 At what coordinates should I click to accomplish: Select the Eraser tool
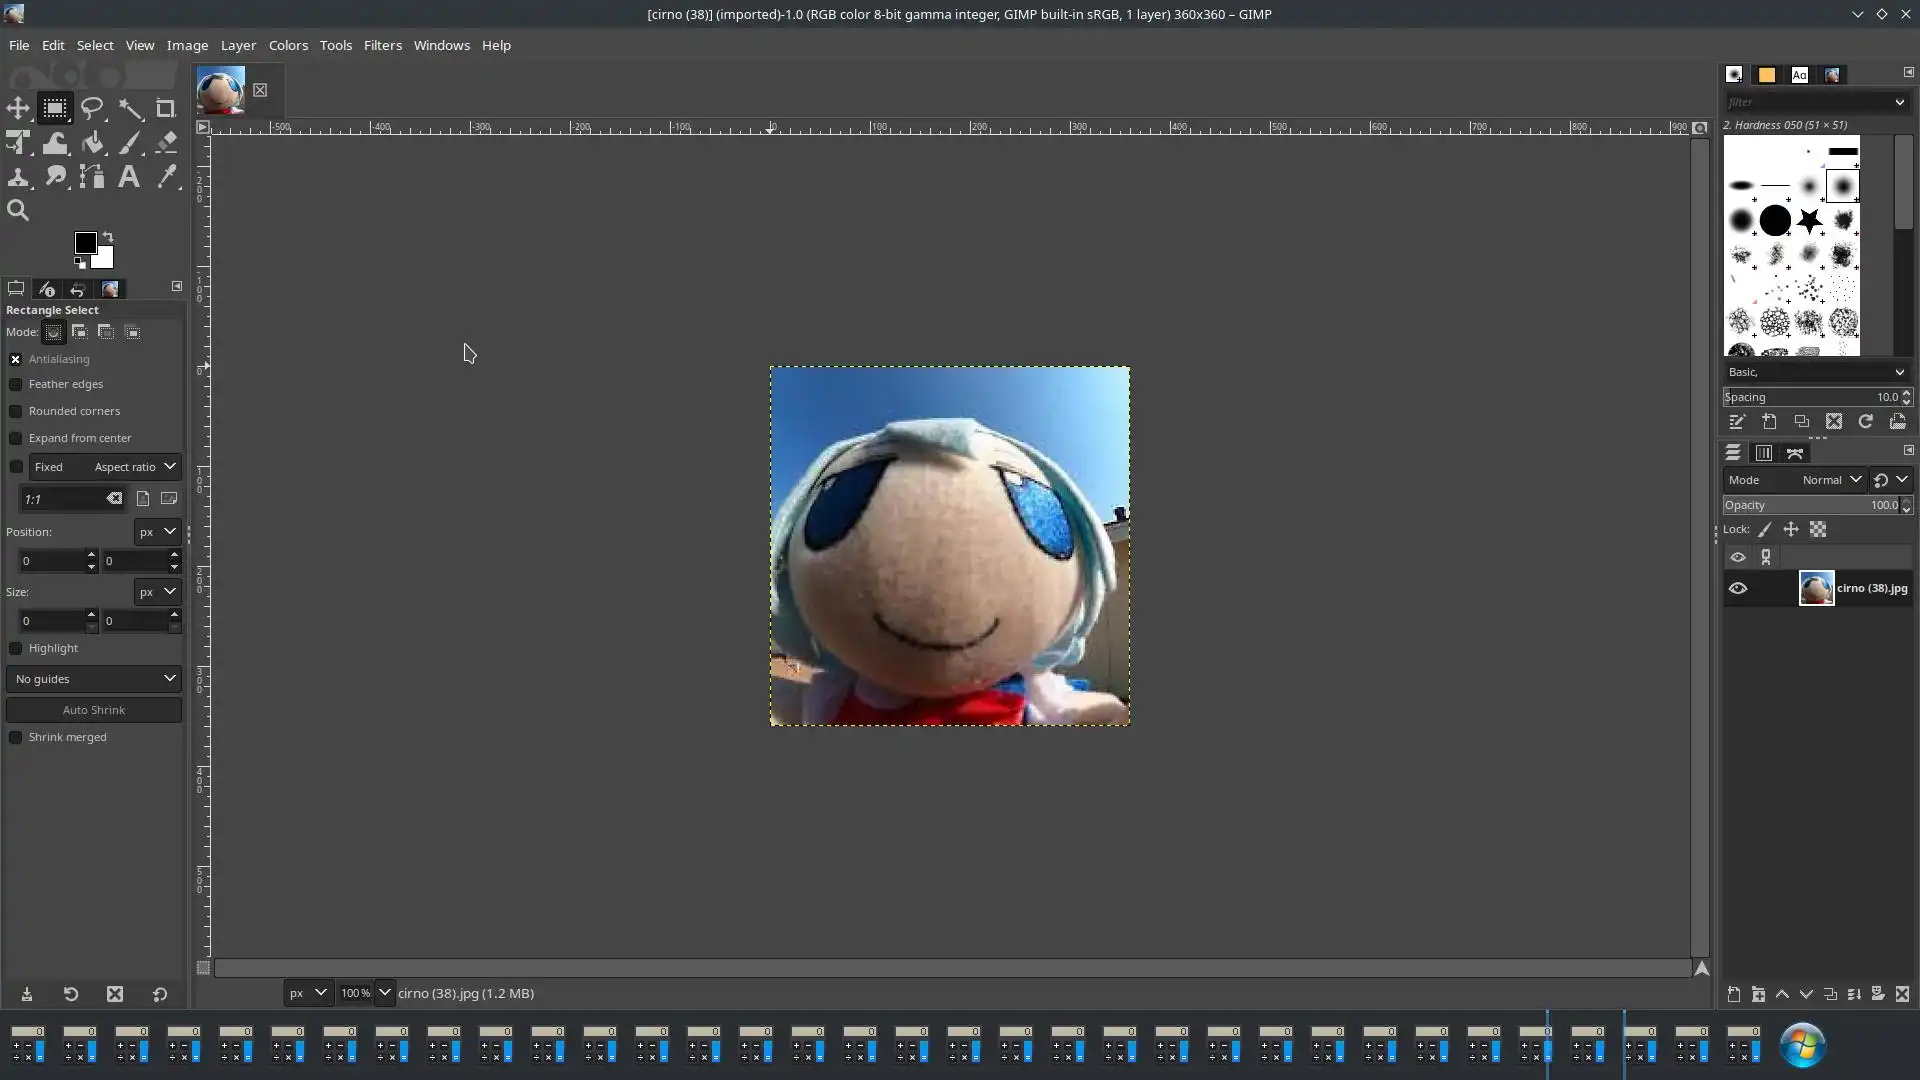pyautogui.click(x=166, y=143)
